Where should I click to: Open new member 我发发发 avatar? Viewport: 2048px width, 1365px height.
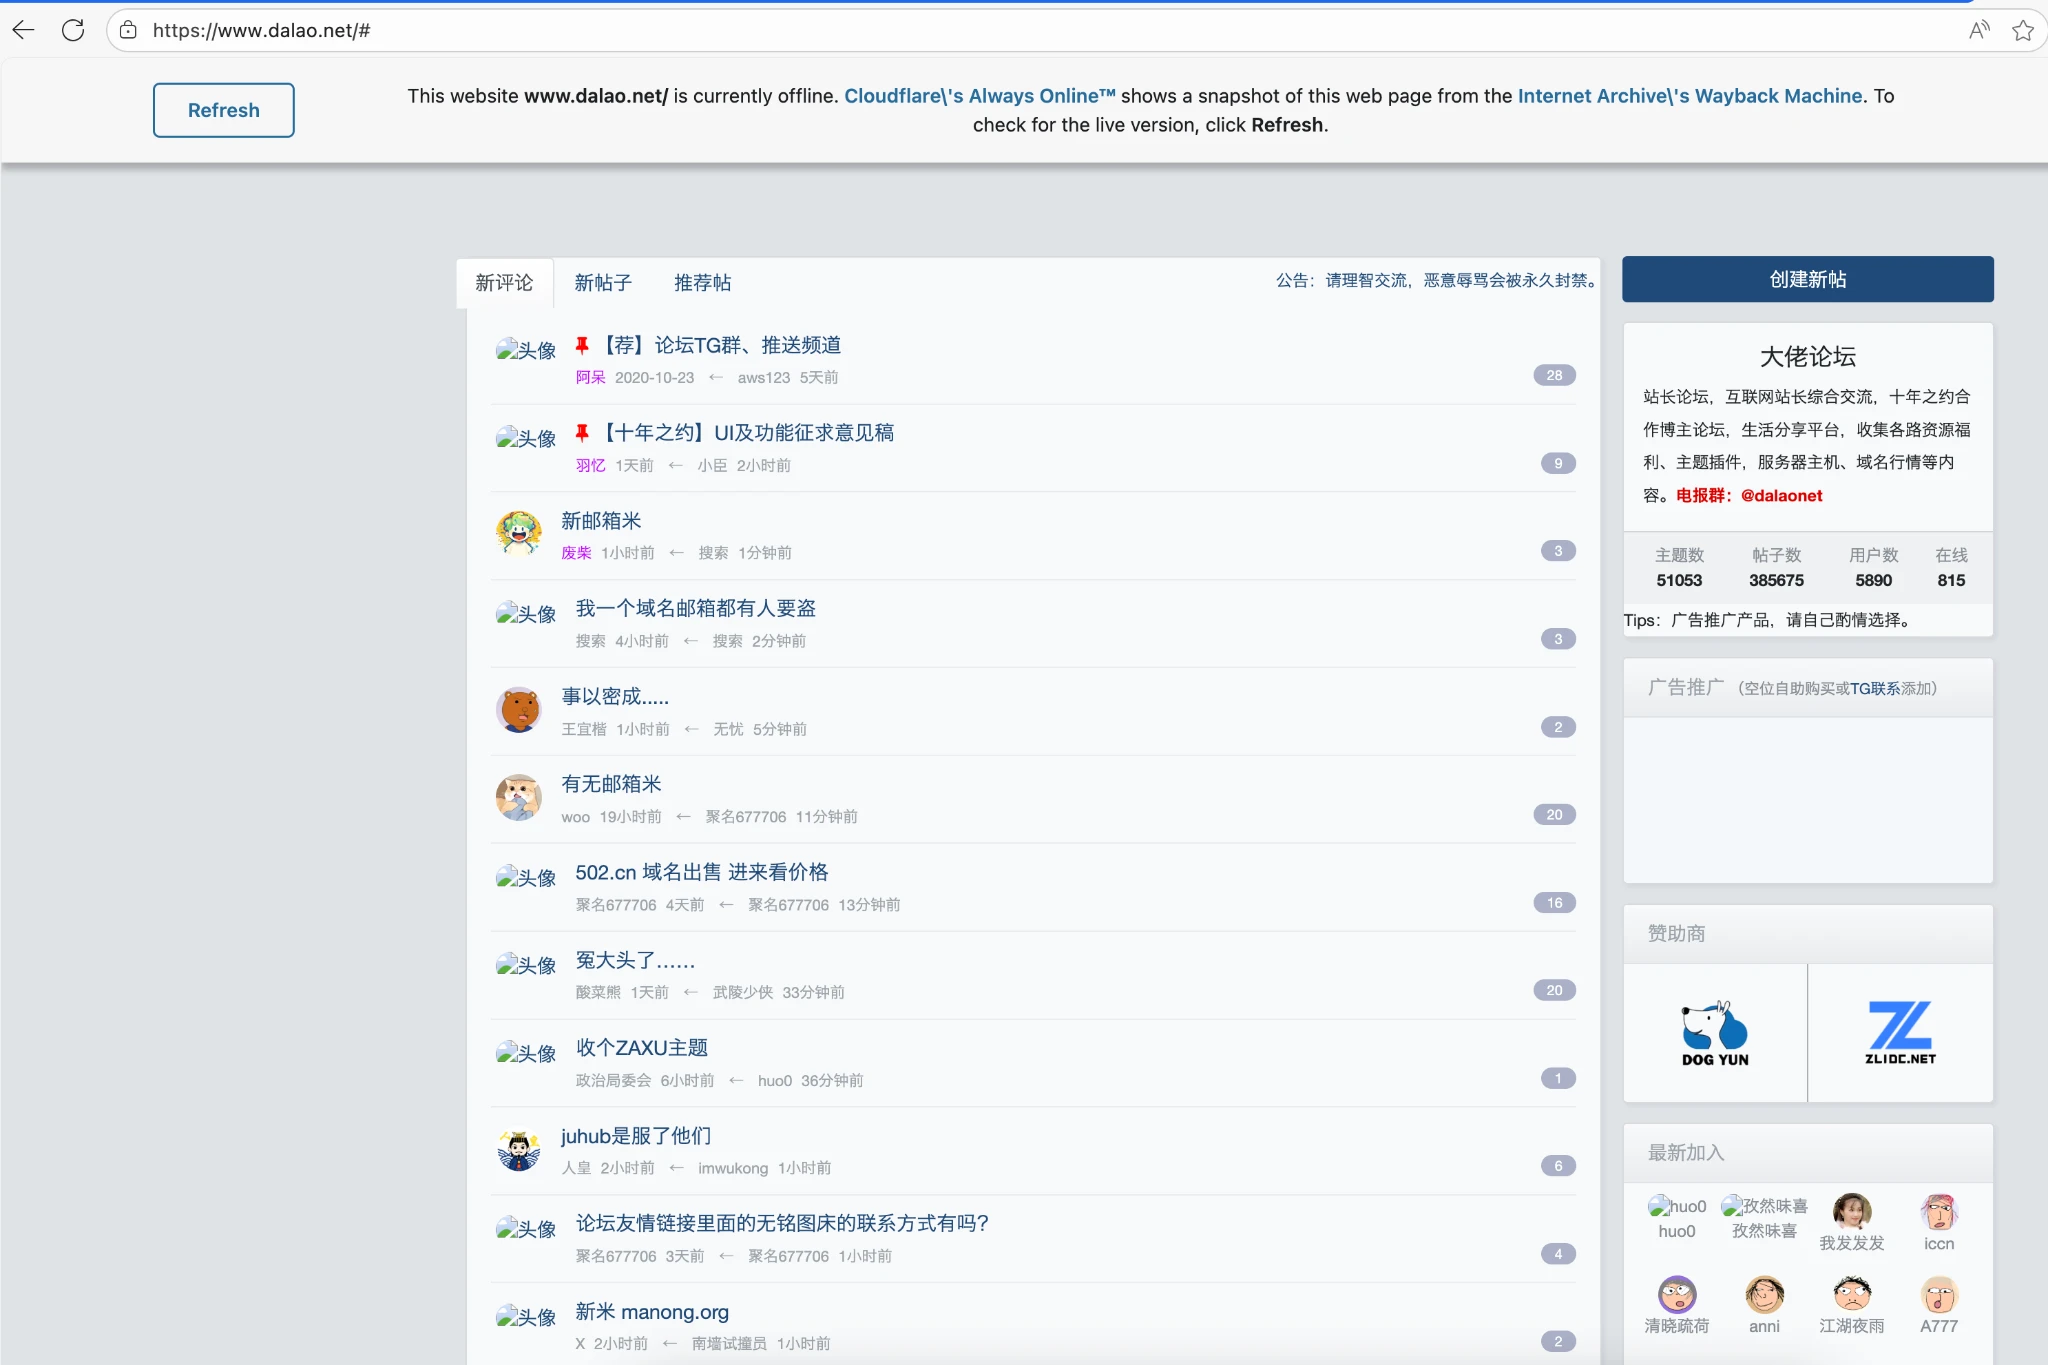(x=1852, y=1211)
